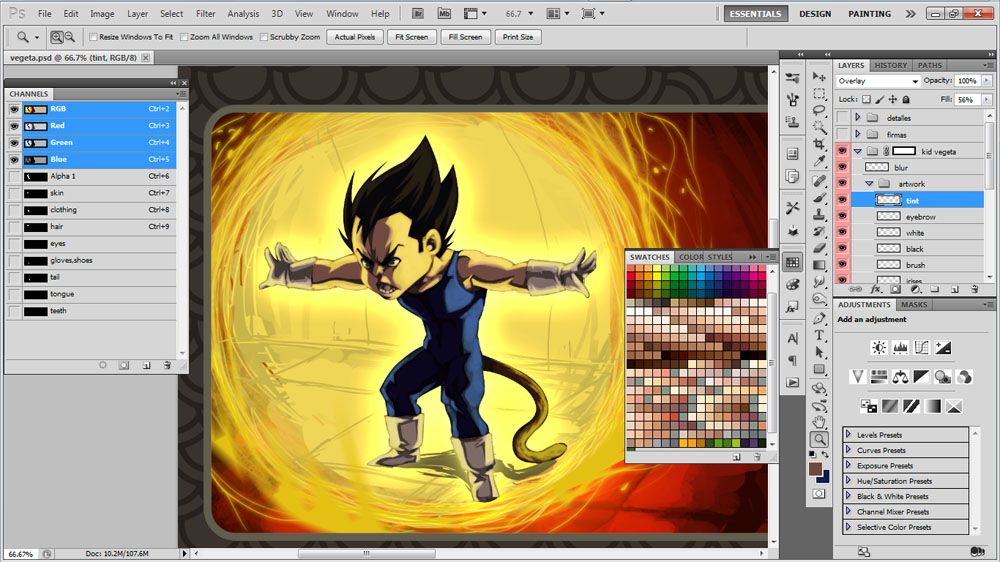Open the Fill slider arrow
Viewport: 1000px width, 562px height.
point(987,100)
